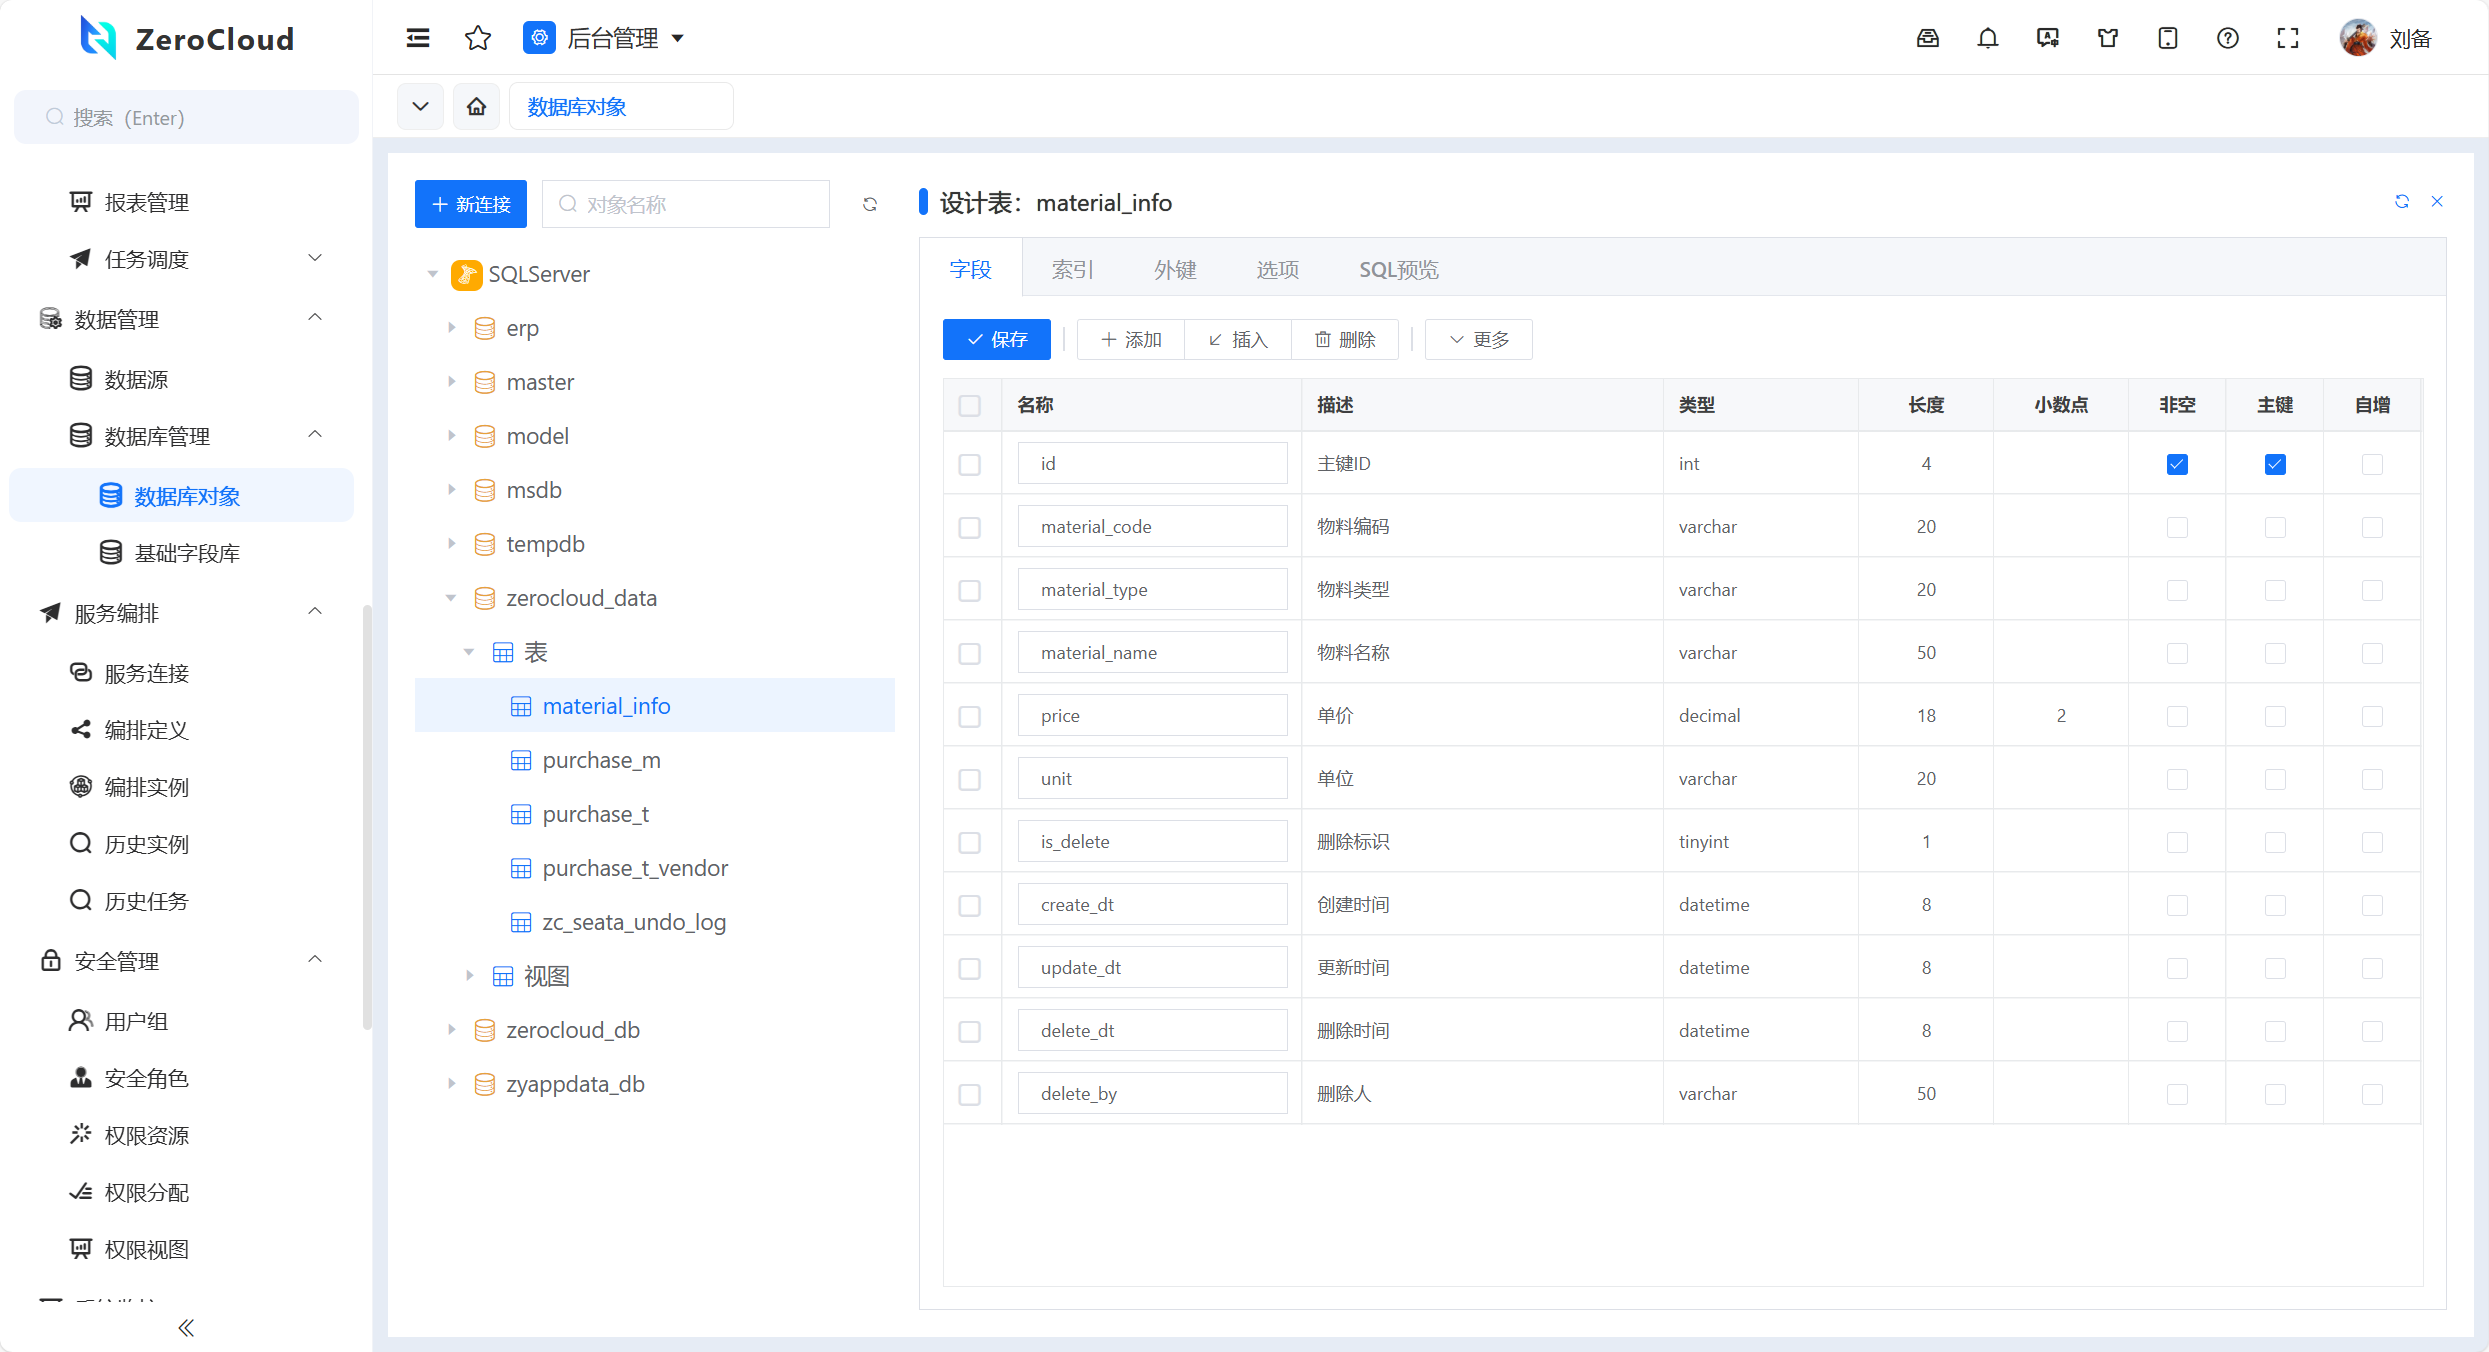
Task: Enable not-null checkbox for material_code
Action: click(2176, 527)
